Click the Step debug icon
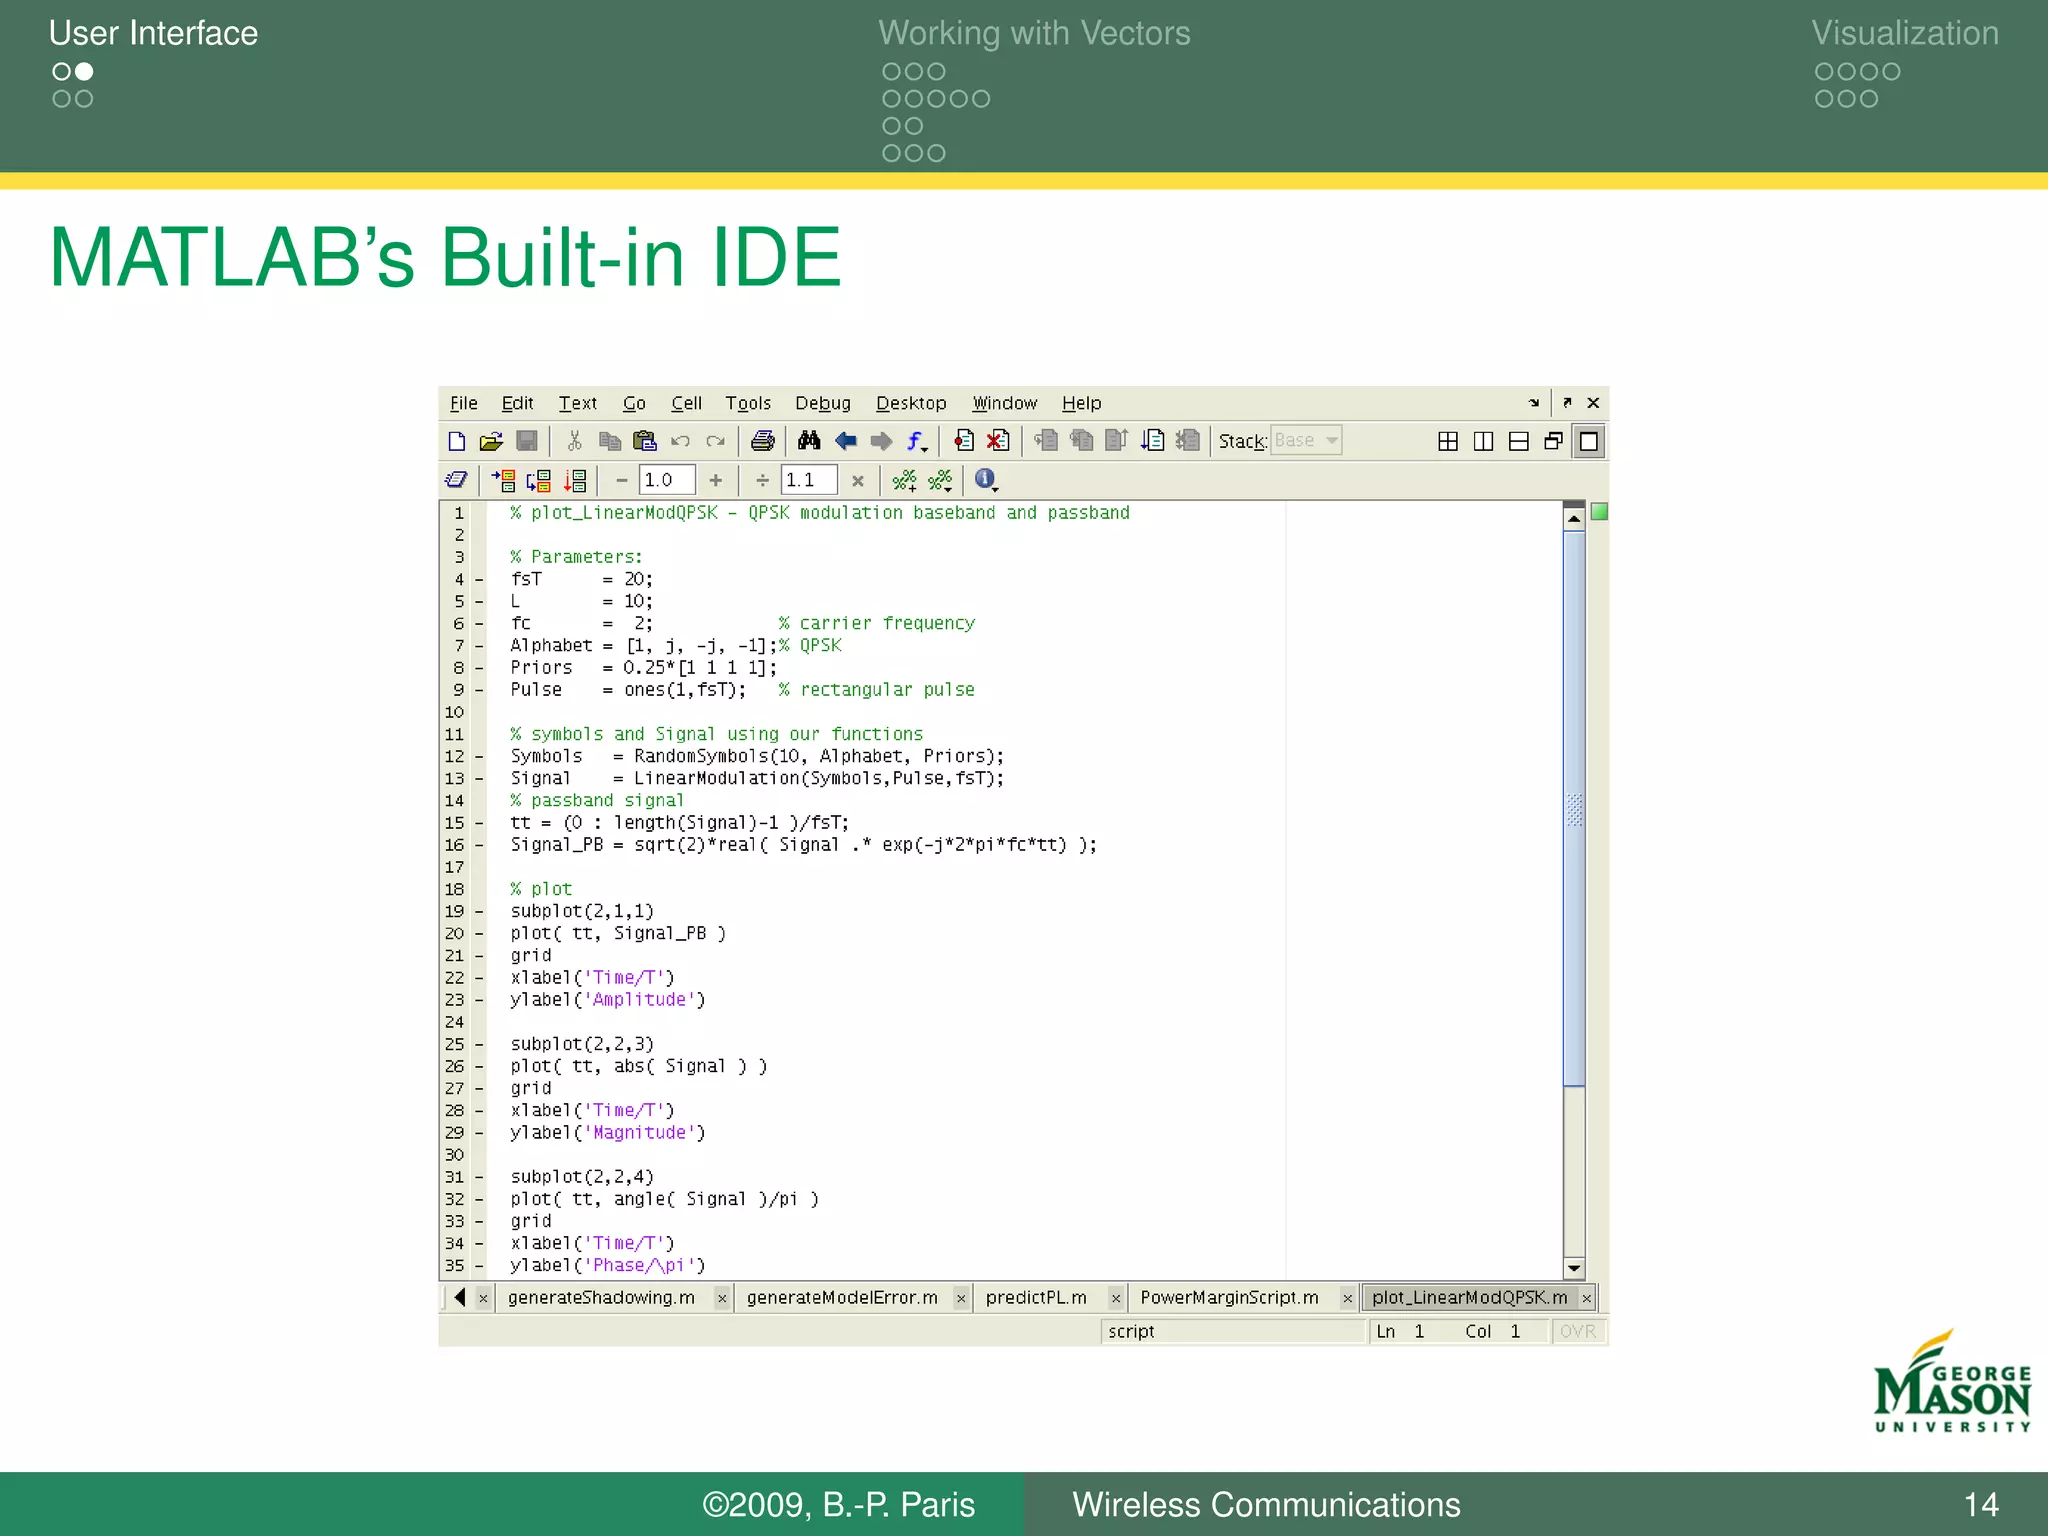The height and width of the screenshot is (1536, 2048). [1046, 441]
